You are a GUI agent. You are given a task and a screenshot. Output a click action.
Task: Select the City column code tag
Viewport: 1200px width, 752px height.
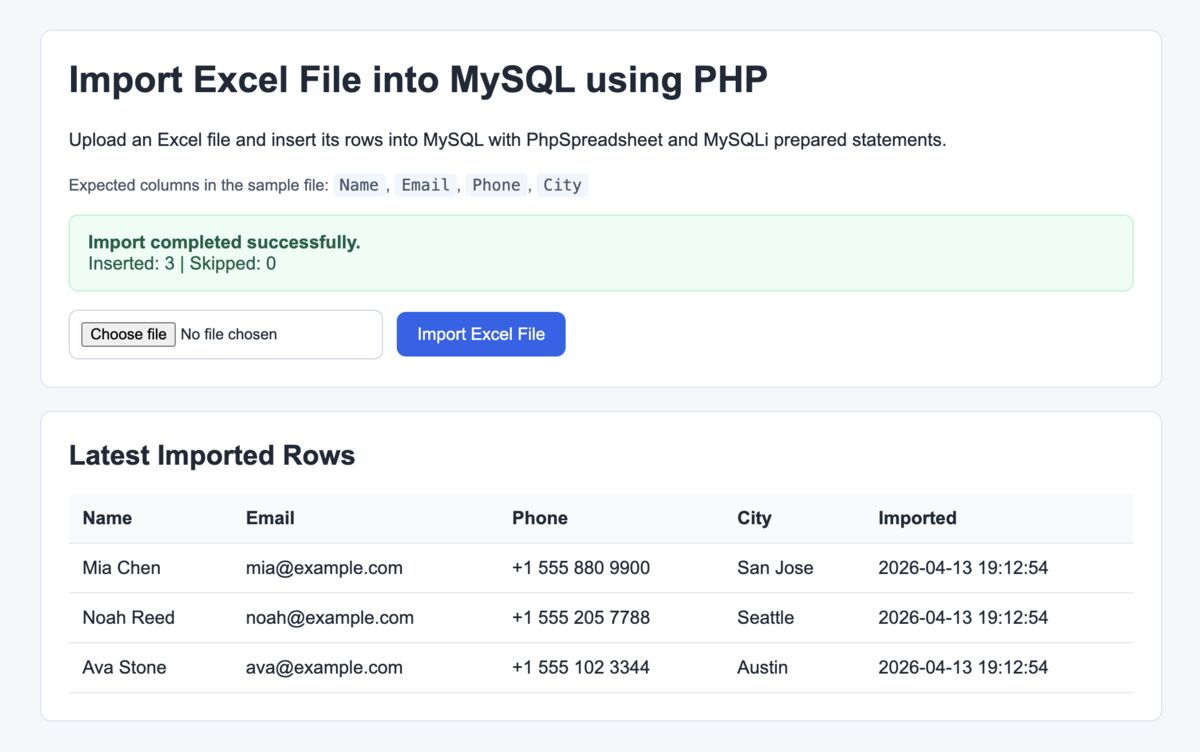(x=562, y=185)
